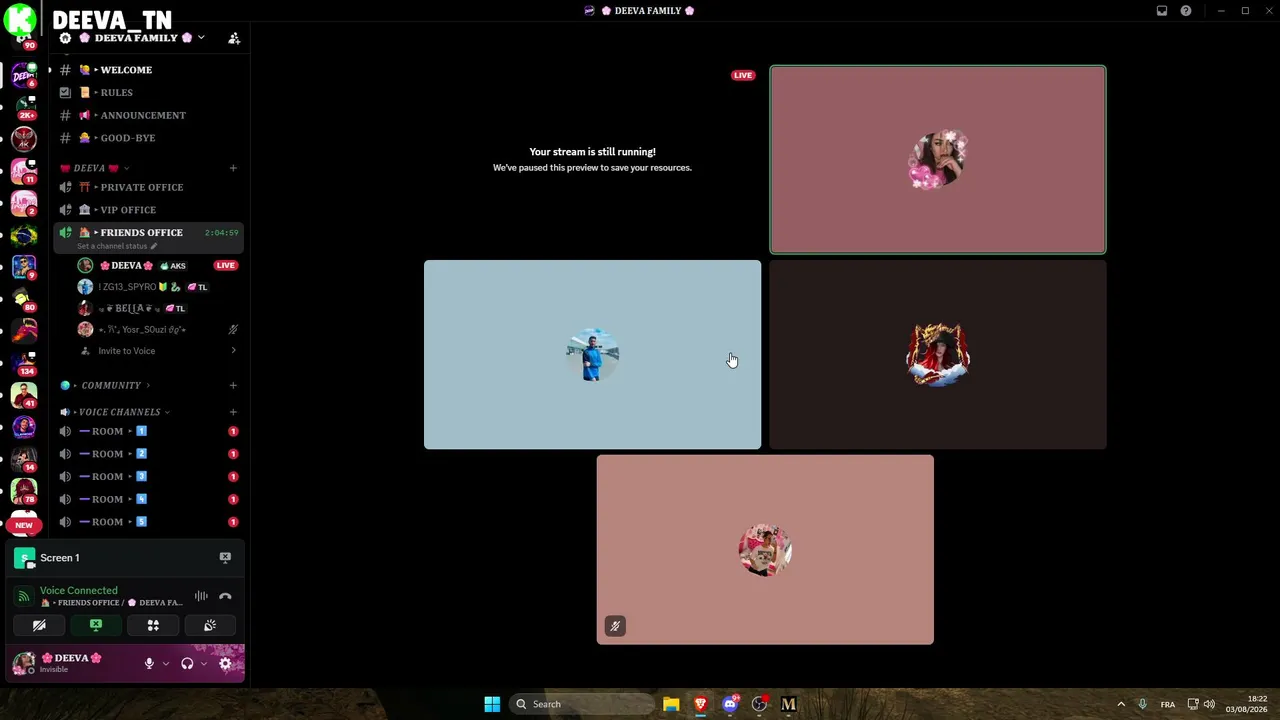Open the DEEVA user profile panel

click(x=72, y=663)
